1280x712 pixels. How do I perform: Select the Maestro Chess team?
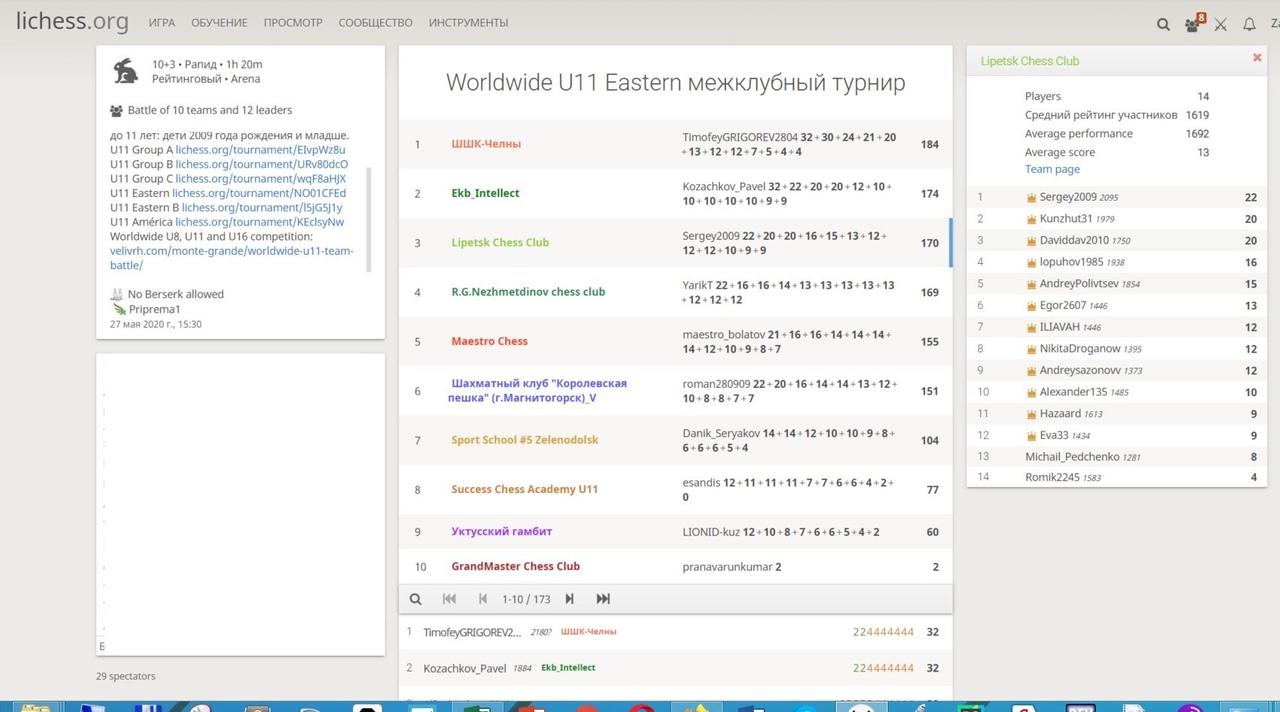(x=489, y=341)
